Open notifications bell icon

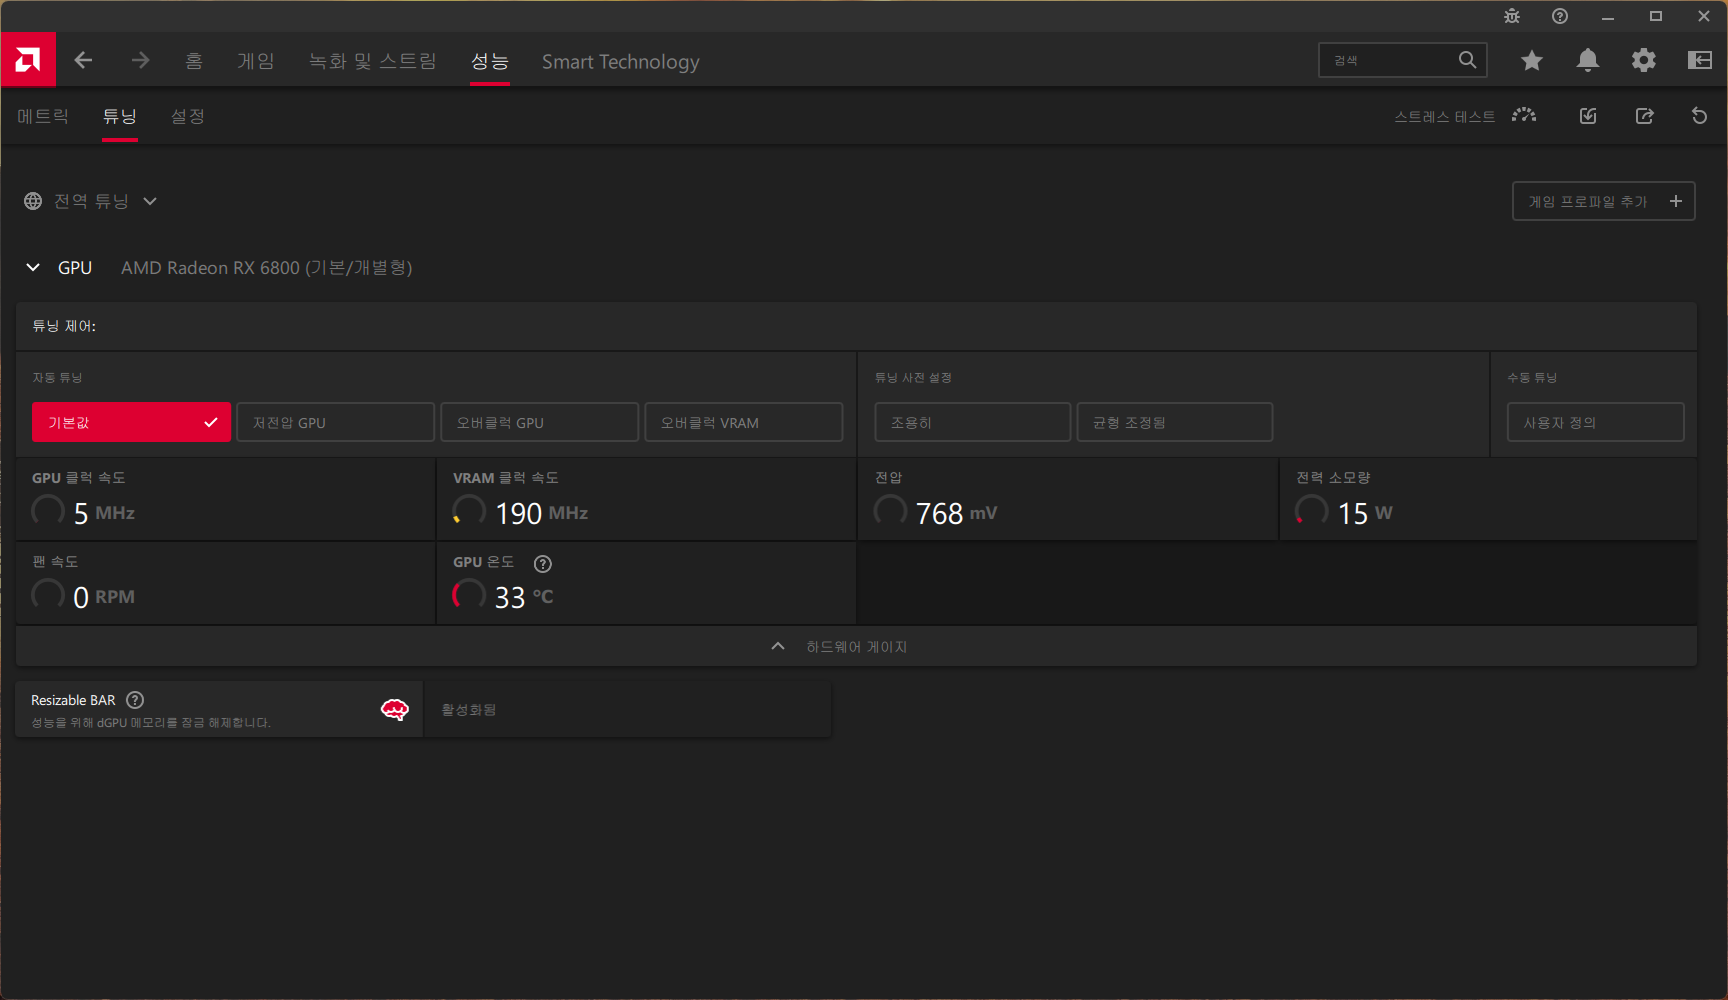tap(1587, 61)
